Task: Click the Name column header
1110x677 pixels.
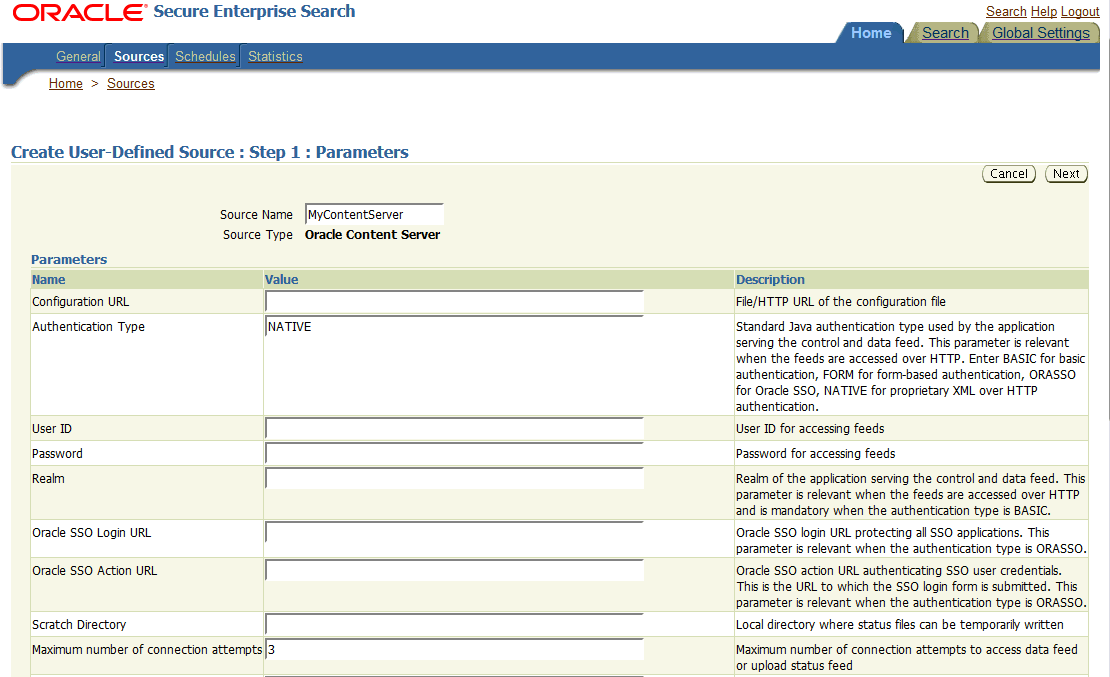Action: click(x=48, y=279)
